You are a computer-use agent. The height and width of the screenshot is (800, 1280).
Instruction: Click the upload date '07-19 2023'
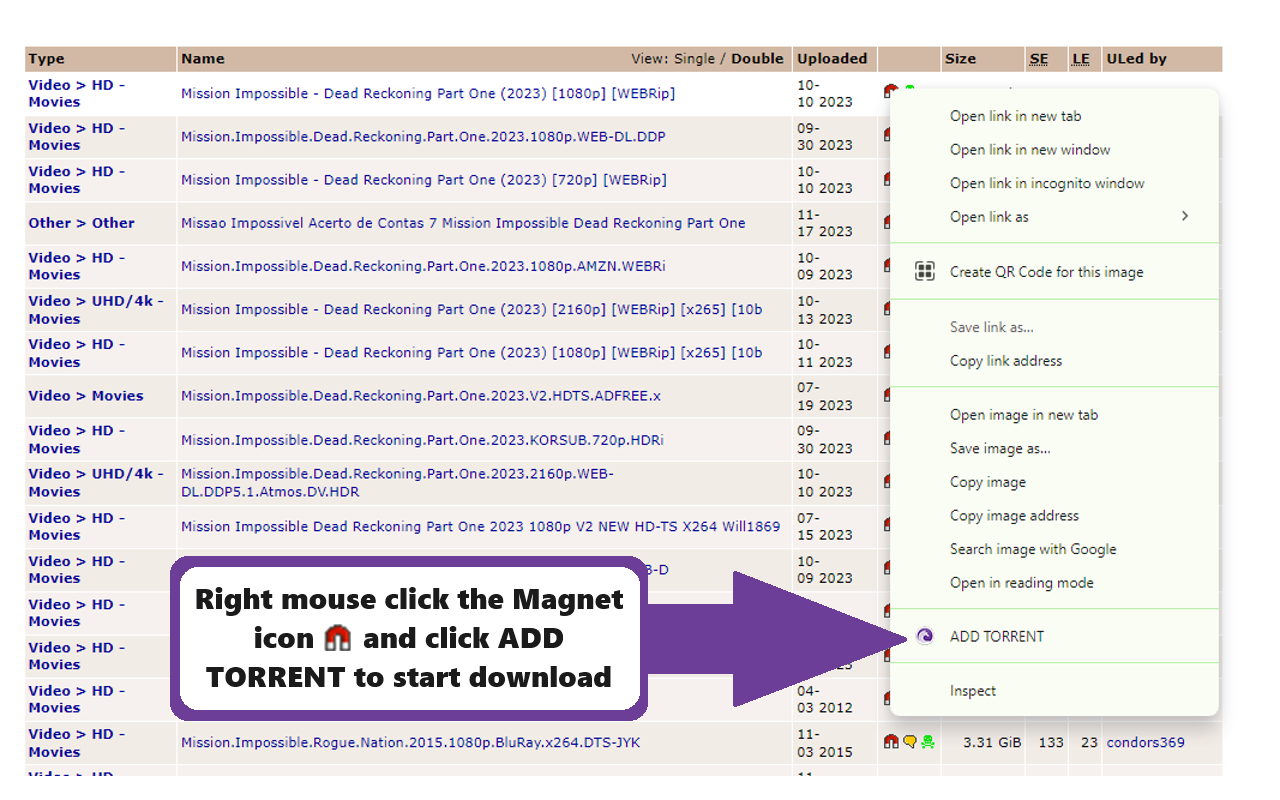coord(824,396)
